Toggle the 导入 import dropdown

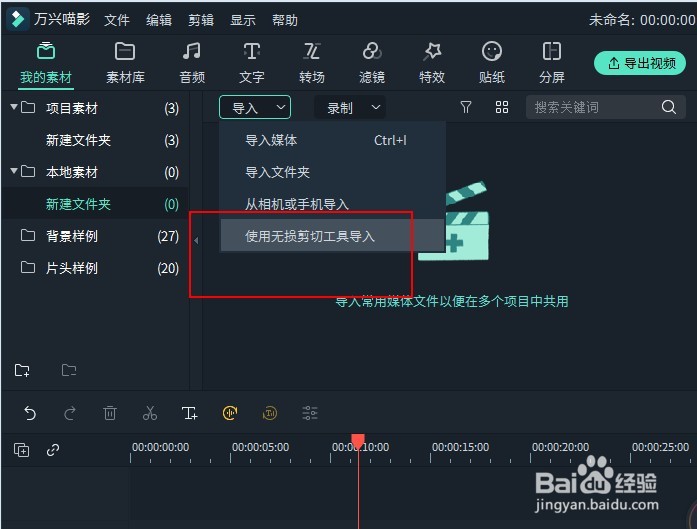255,107
